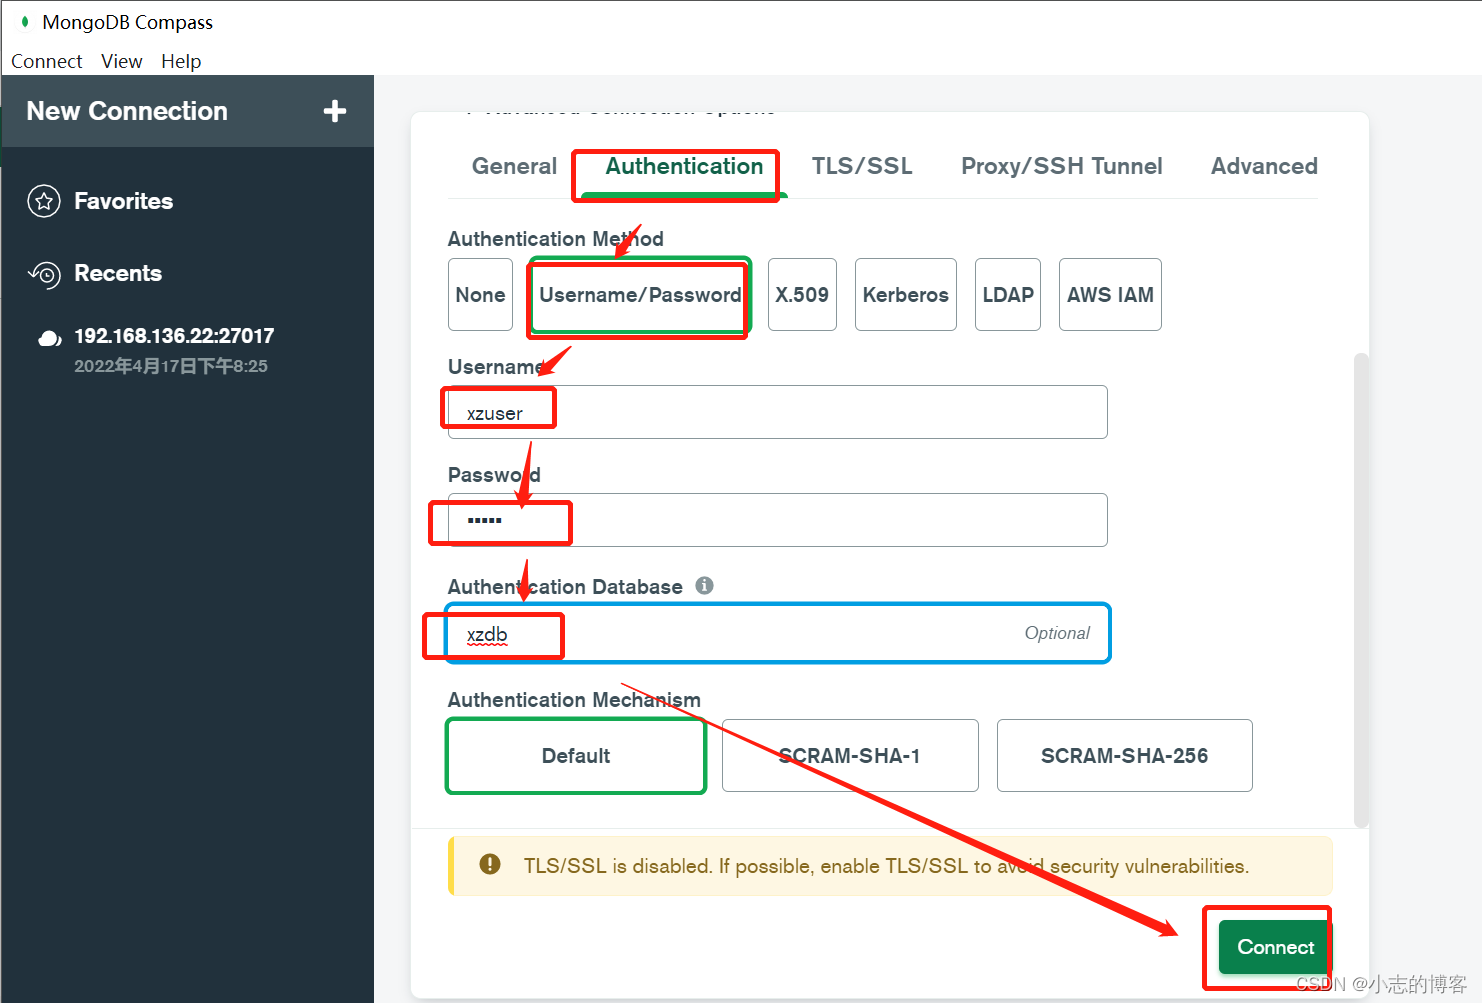This screenshot has height=1003, width=1482.
Task: Select None authentication method
Action: pyautogui.click(x=480, y=295)
